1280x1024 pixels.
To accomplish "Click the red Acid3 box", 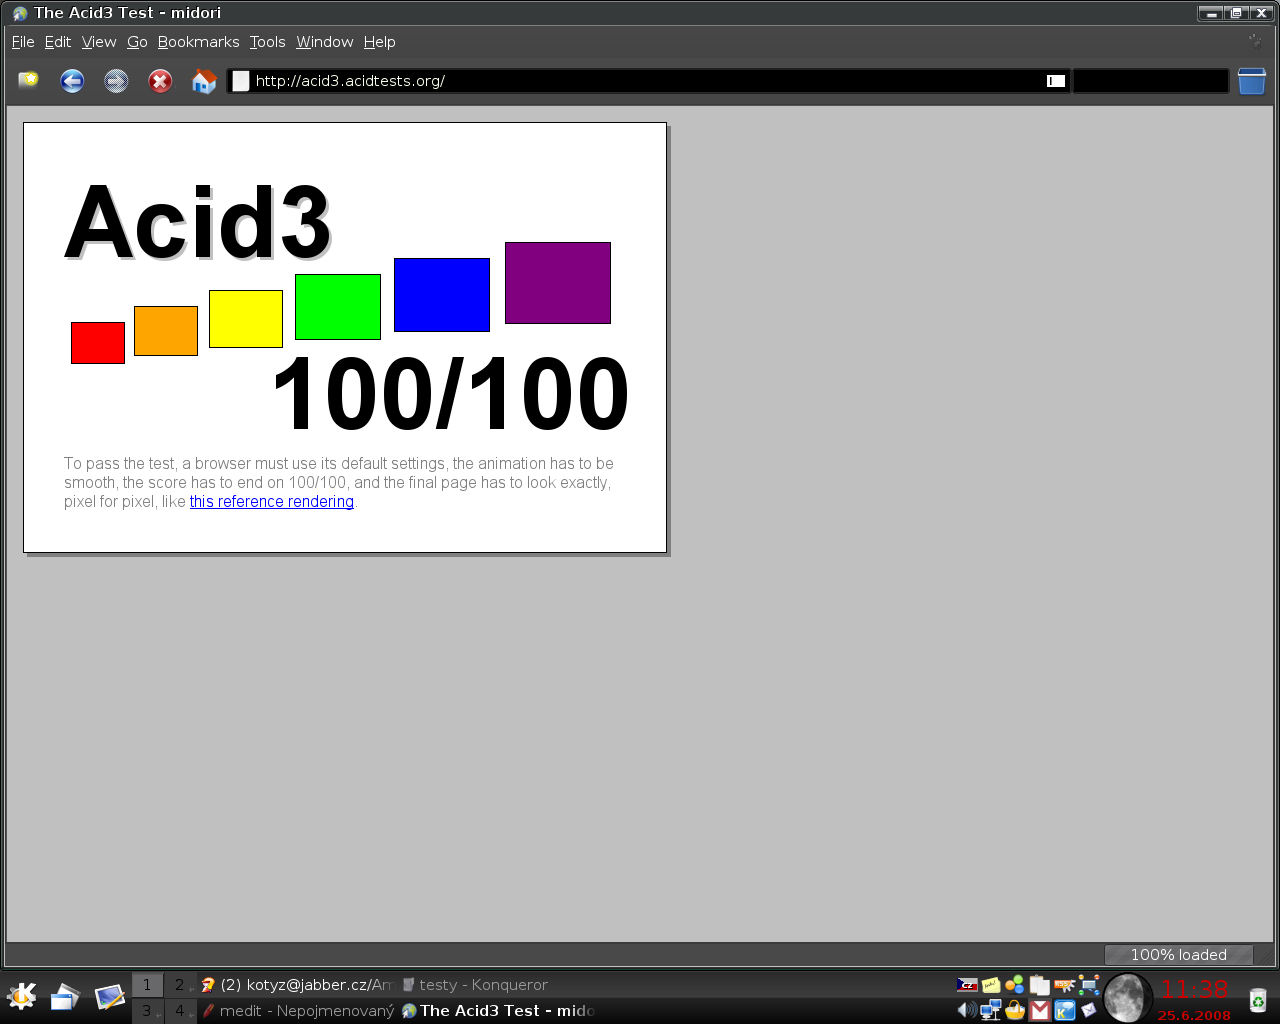I will pyautogui.click(x=98, y=343).
